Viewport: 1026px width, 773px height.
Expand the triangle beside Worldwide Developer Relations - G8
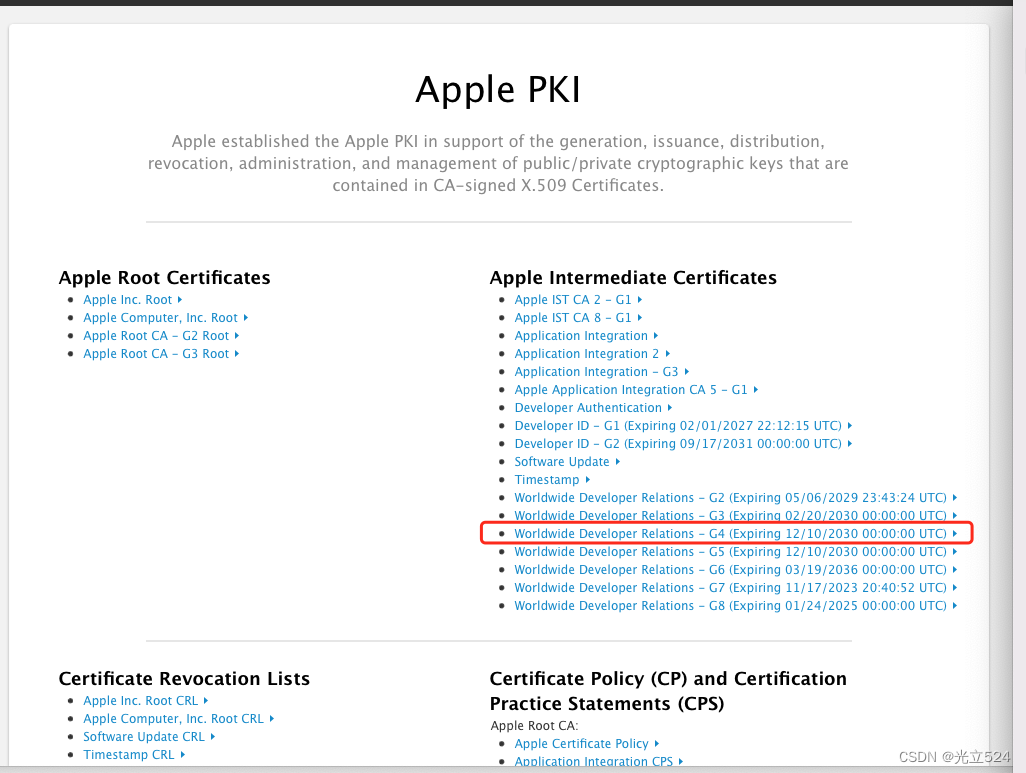[954, 605]
